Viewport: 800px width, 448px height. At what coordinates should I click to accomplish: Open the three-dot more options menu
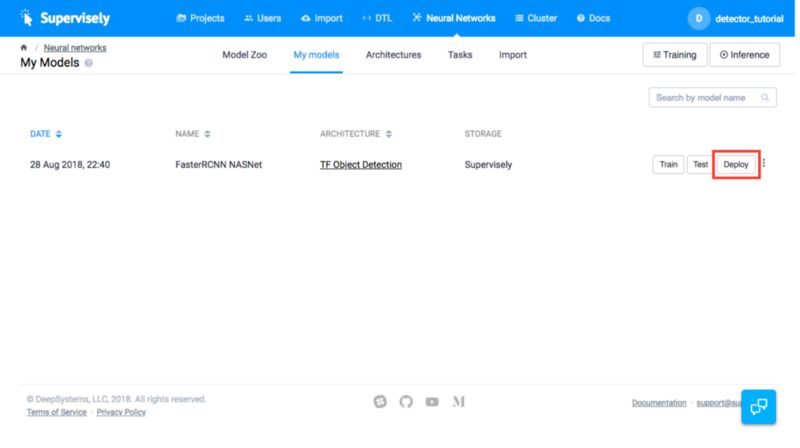(x=764, y=163)
